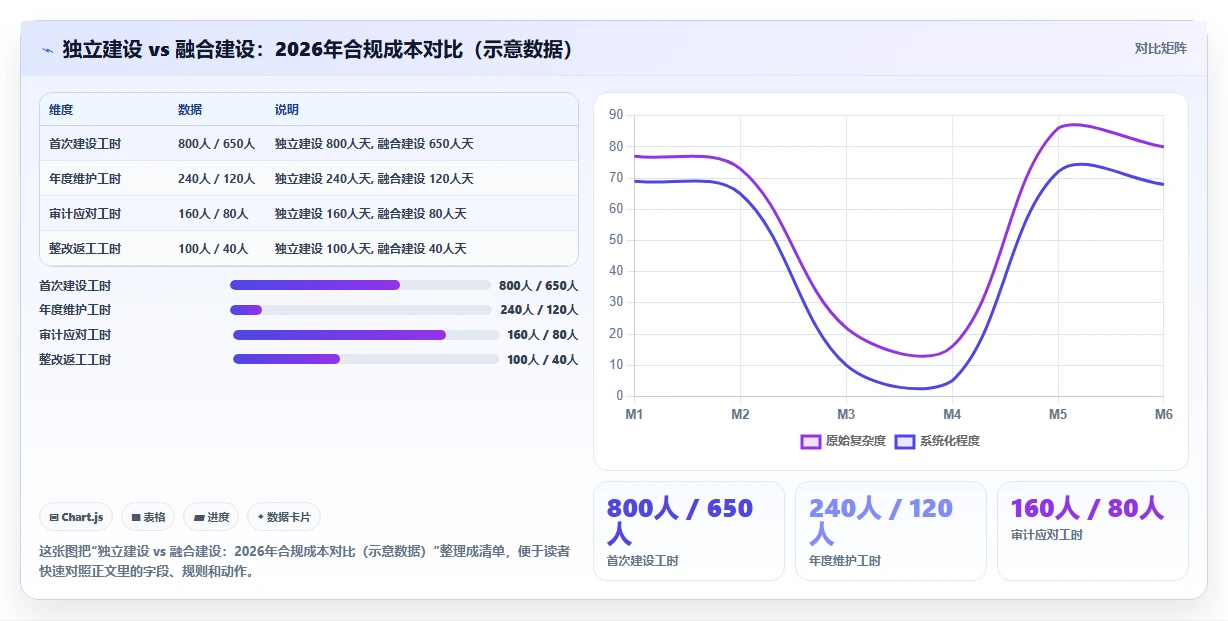
Task: Click the 对比矩阵 label in the header
Action: pos(1160,48)
